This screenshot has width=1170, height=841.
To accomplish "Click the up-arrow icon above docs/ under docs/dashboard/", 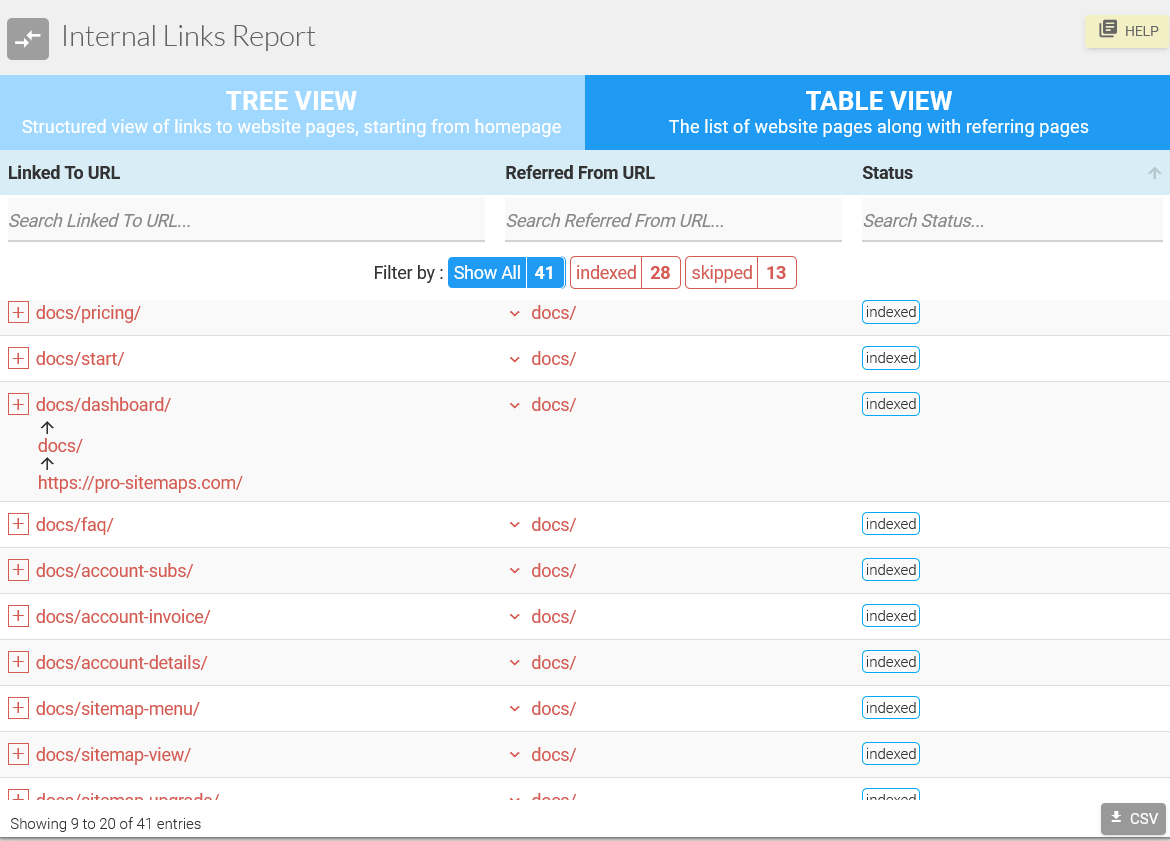I will click(x=47, y=427).
